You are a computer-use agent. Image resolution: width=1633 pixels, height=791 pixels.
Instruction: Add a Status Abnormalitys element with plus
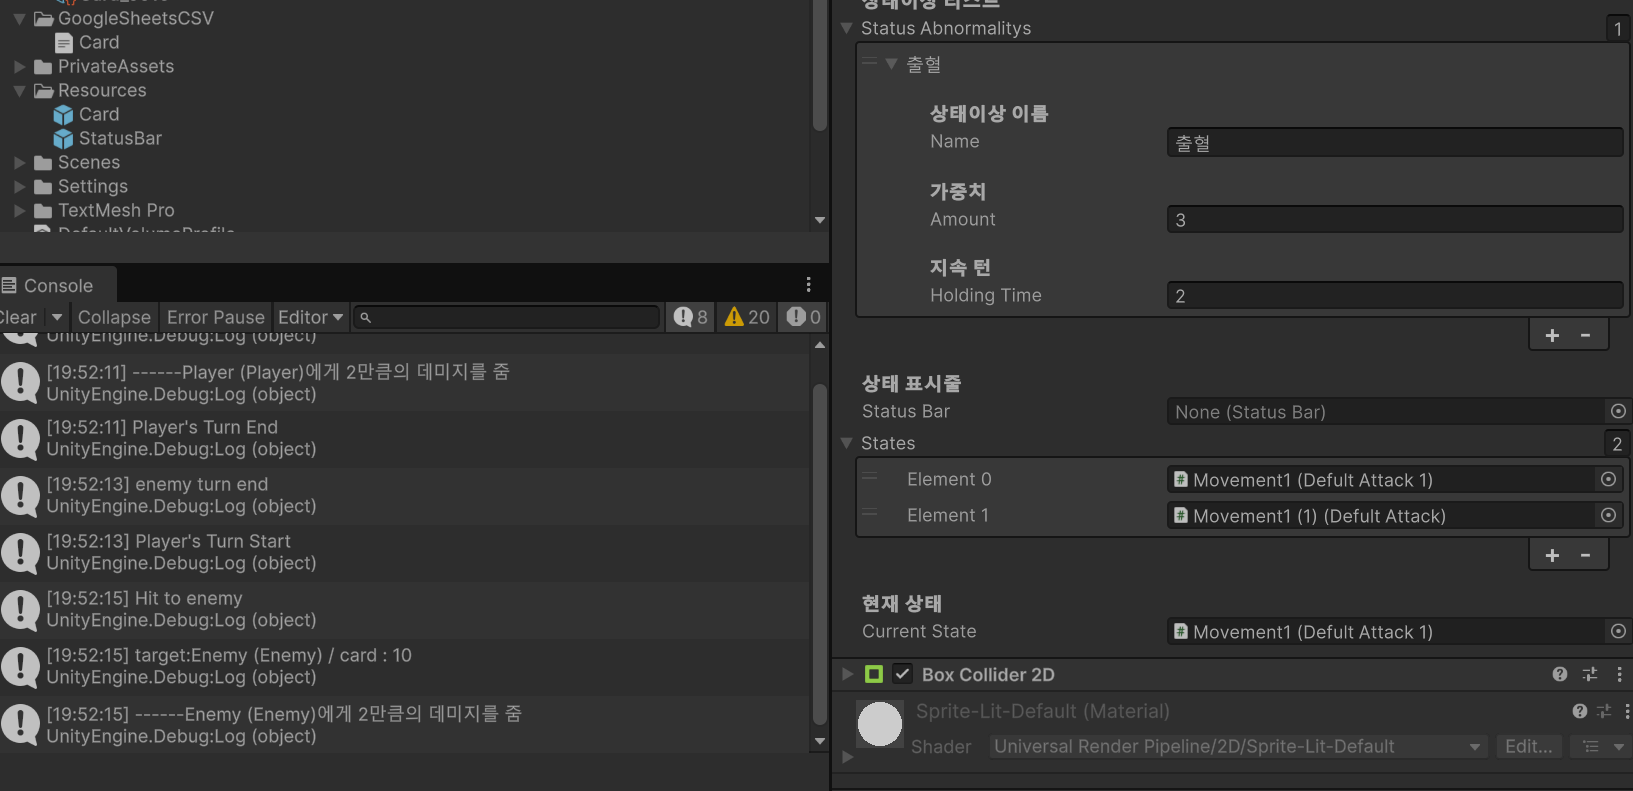coord(1552,335)
